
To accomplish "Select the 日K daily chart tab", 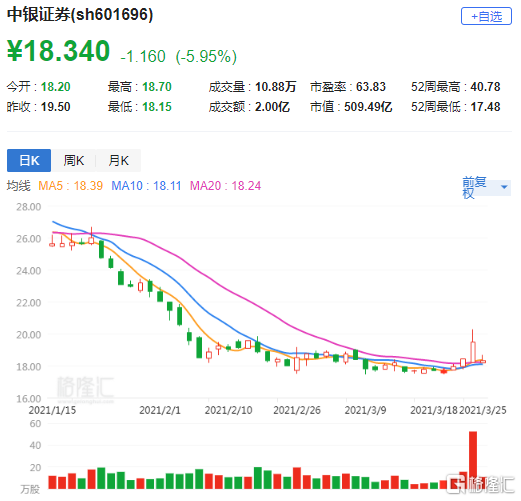I will (29, 160).
